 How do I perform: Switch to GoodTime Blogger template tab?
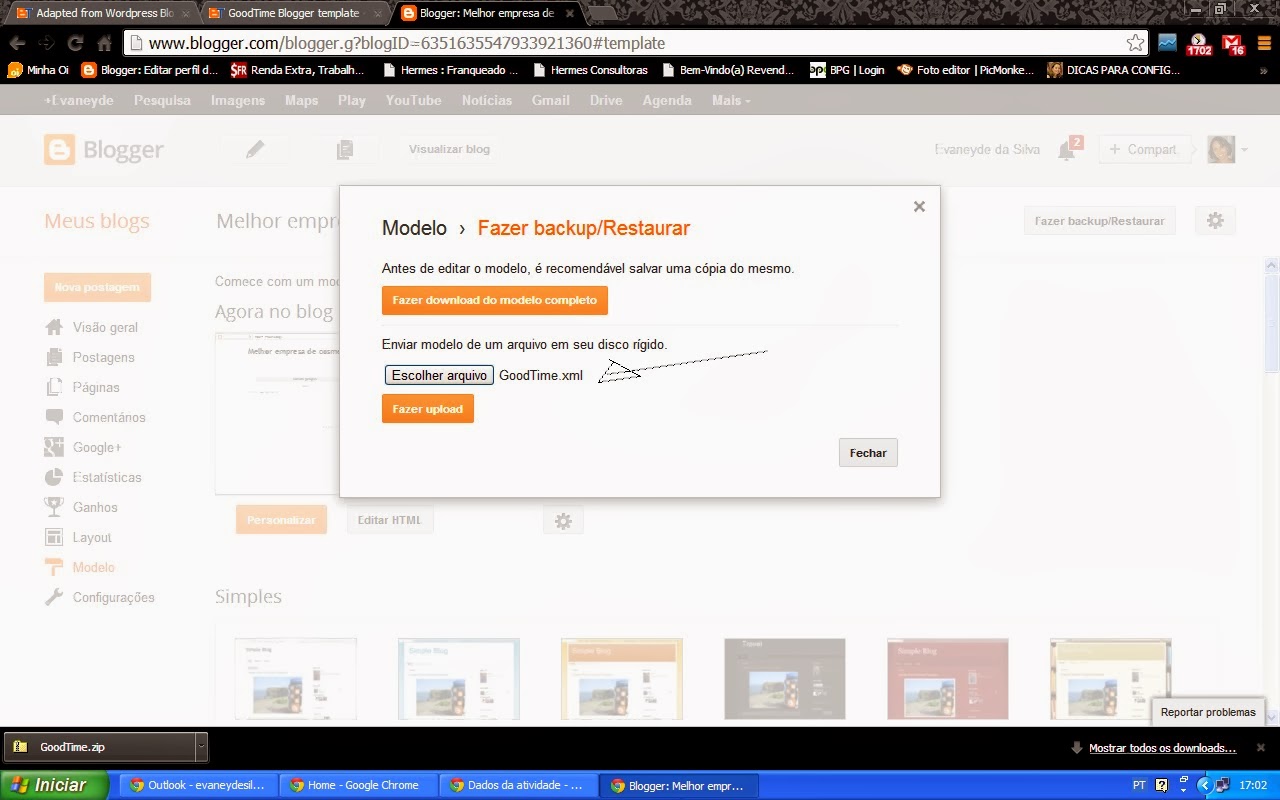pyautogui.click(x=291, y=13)
